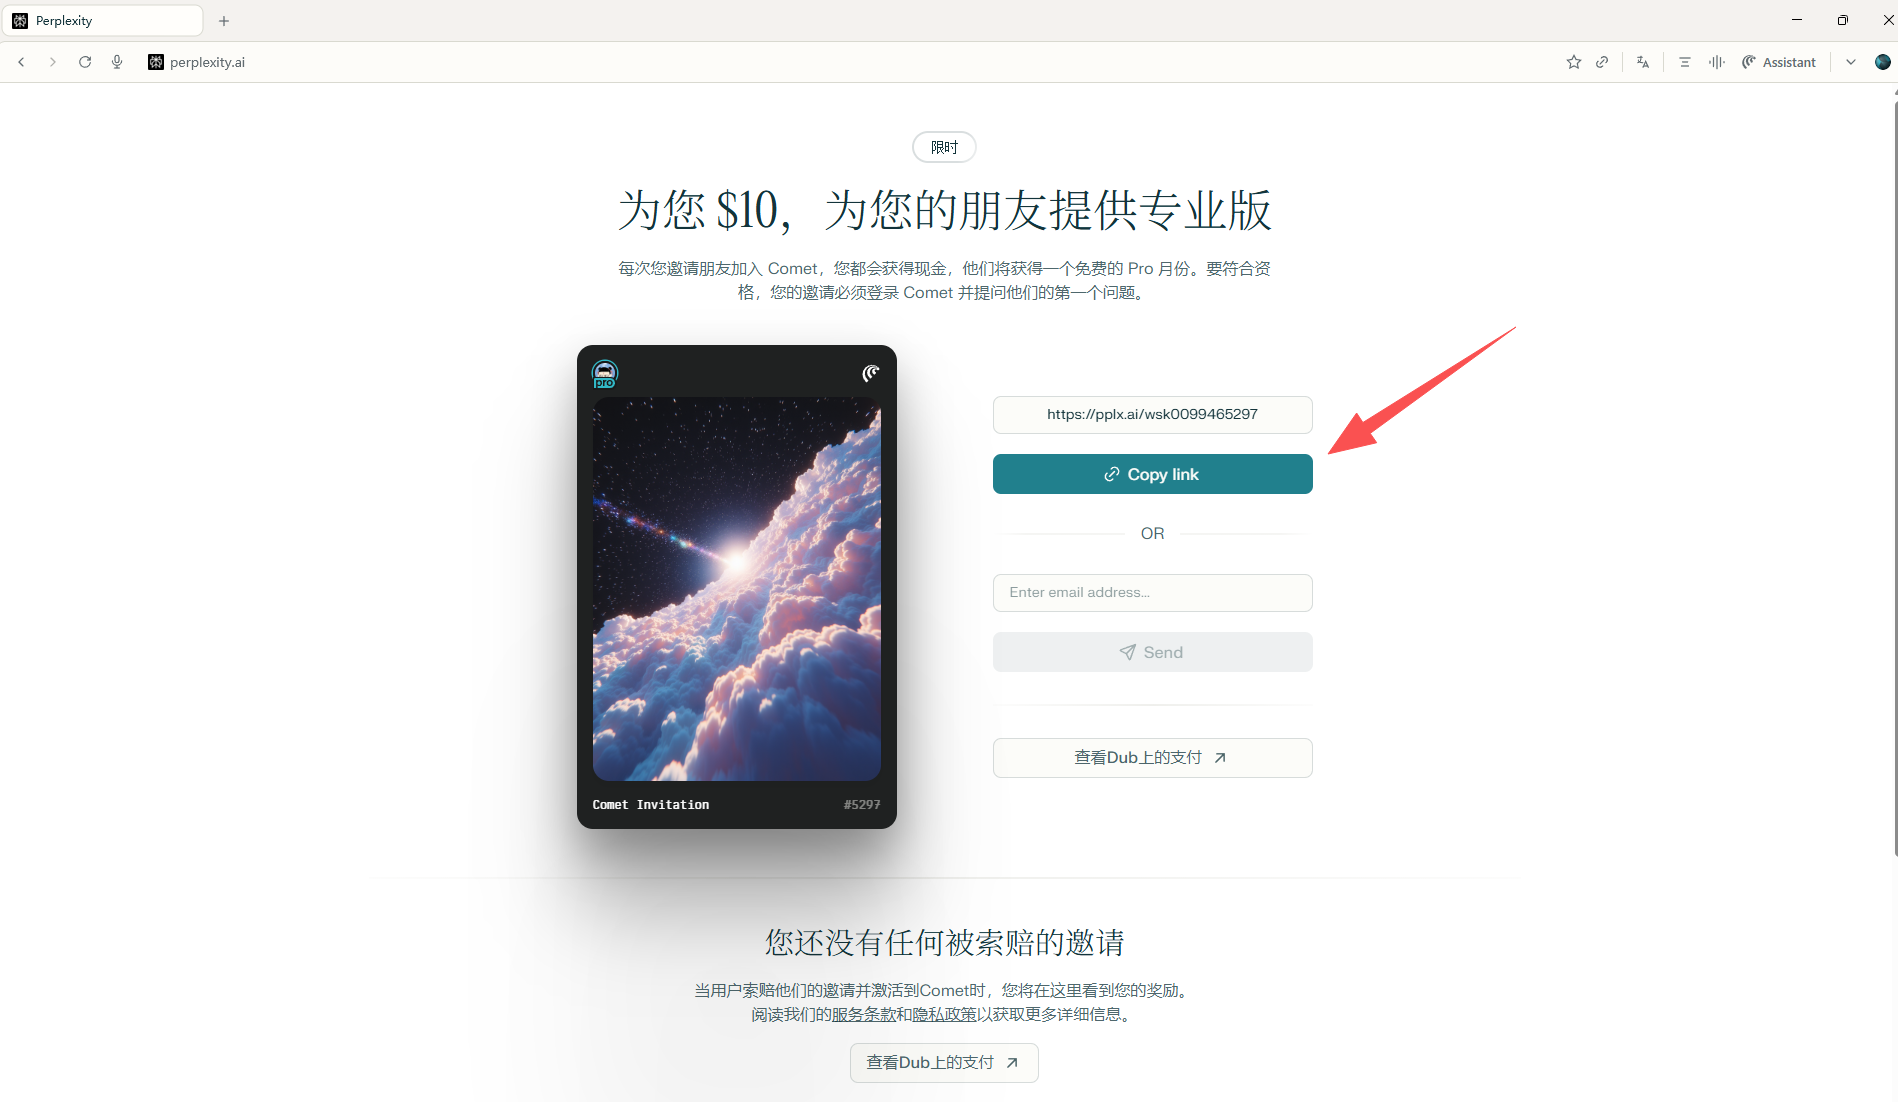This screenshot has height=1102, width=1898.
Task: Click the summarize lines icon in toolbar
Action: click(x=1685, y=62)
